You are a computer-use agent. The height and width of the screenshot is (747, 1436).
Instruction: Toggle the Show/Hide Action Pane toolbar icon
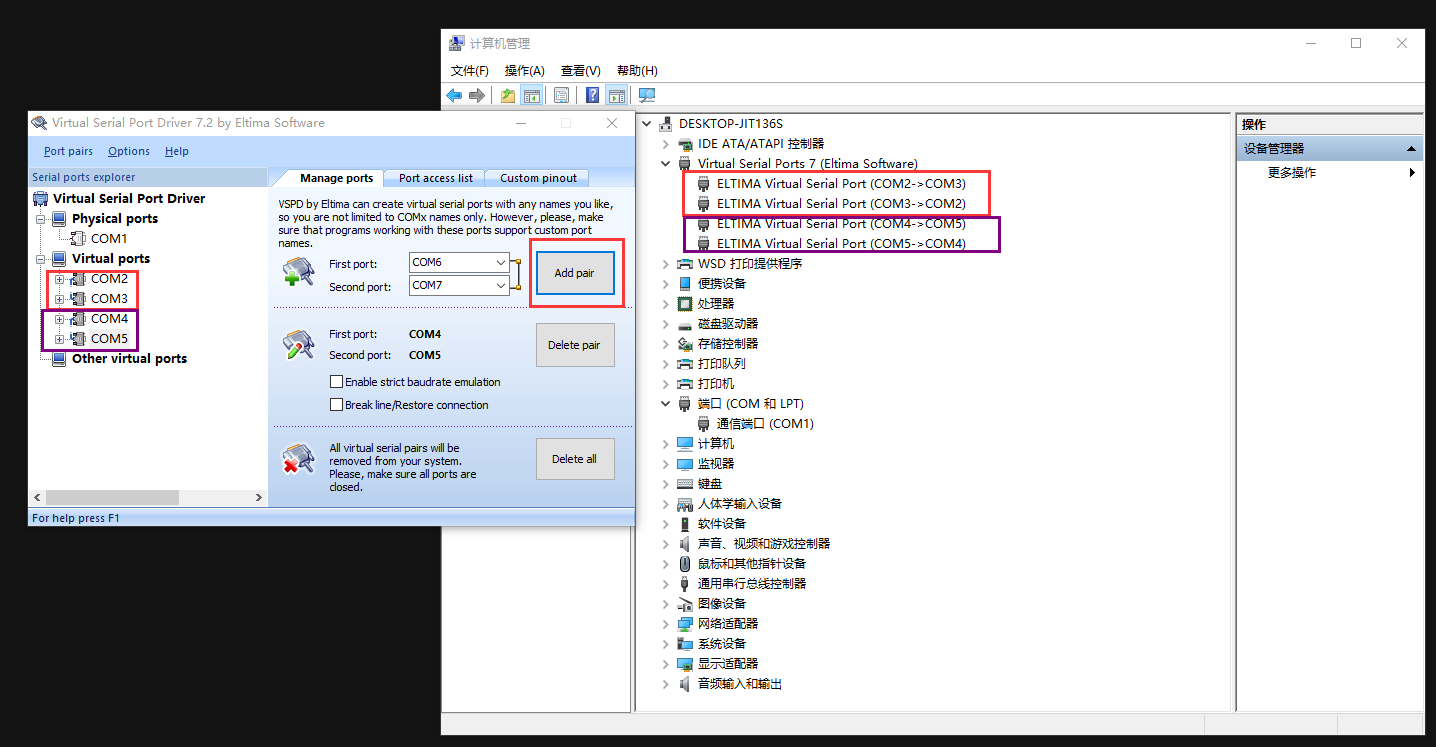point(617,96)
